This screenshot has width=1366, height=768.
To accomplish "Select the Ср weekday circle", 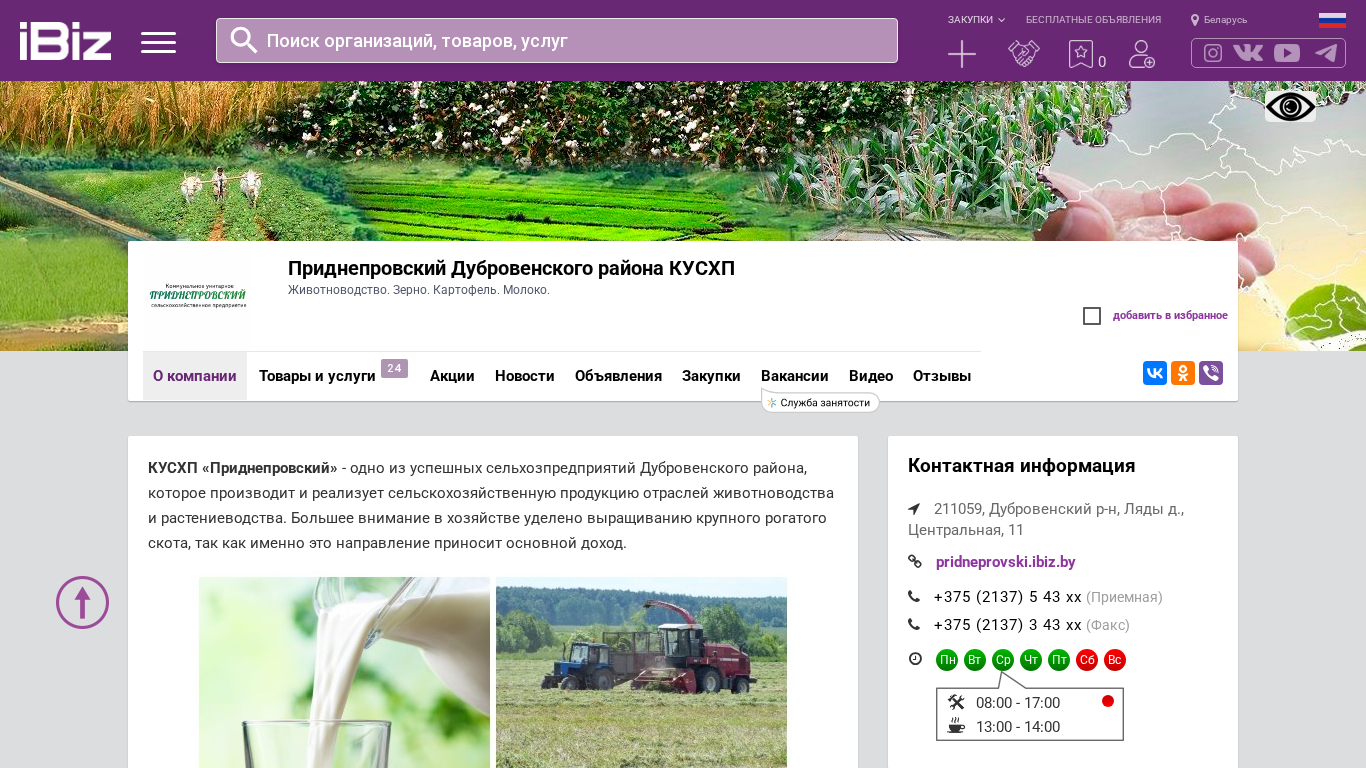I will click(1003, 660).
